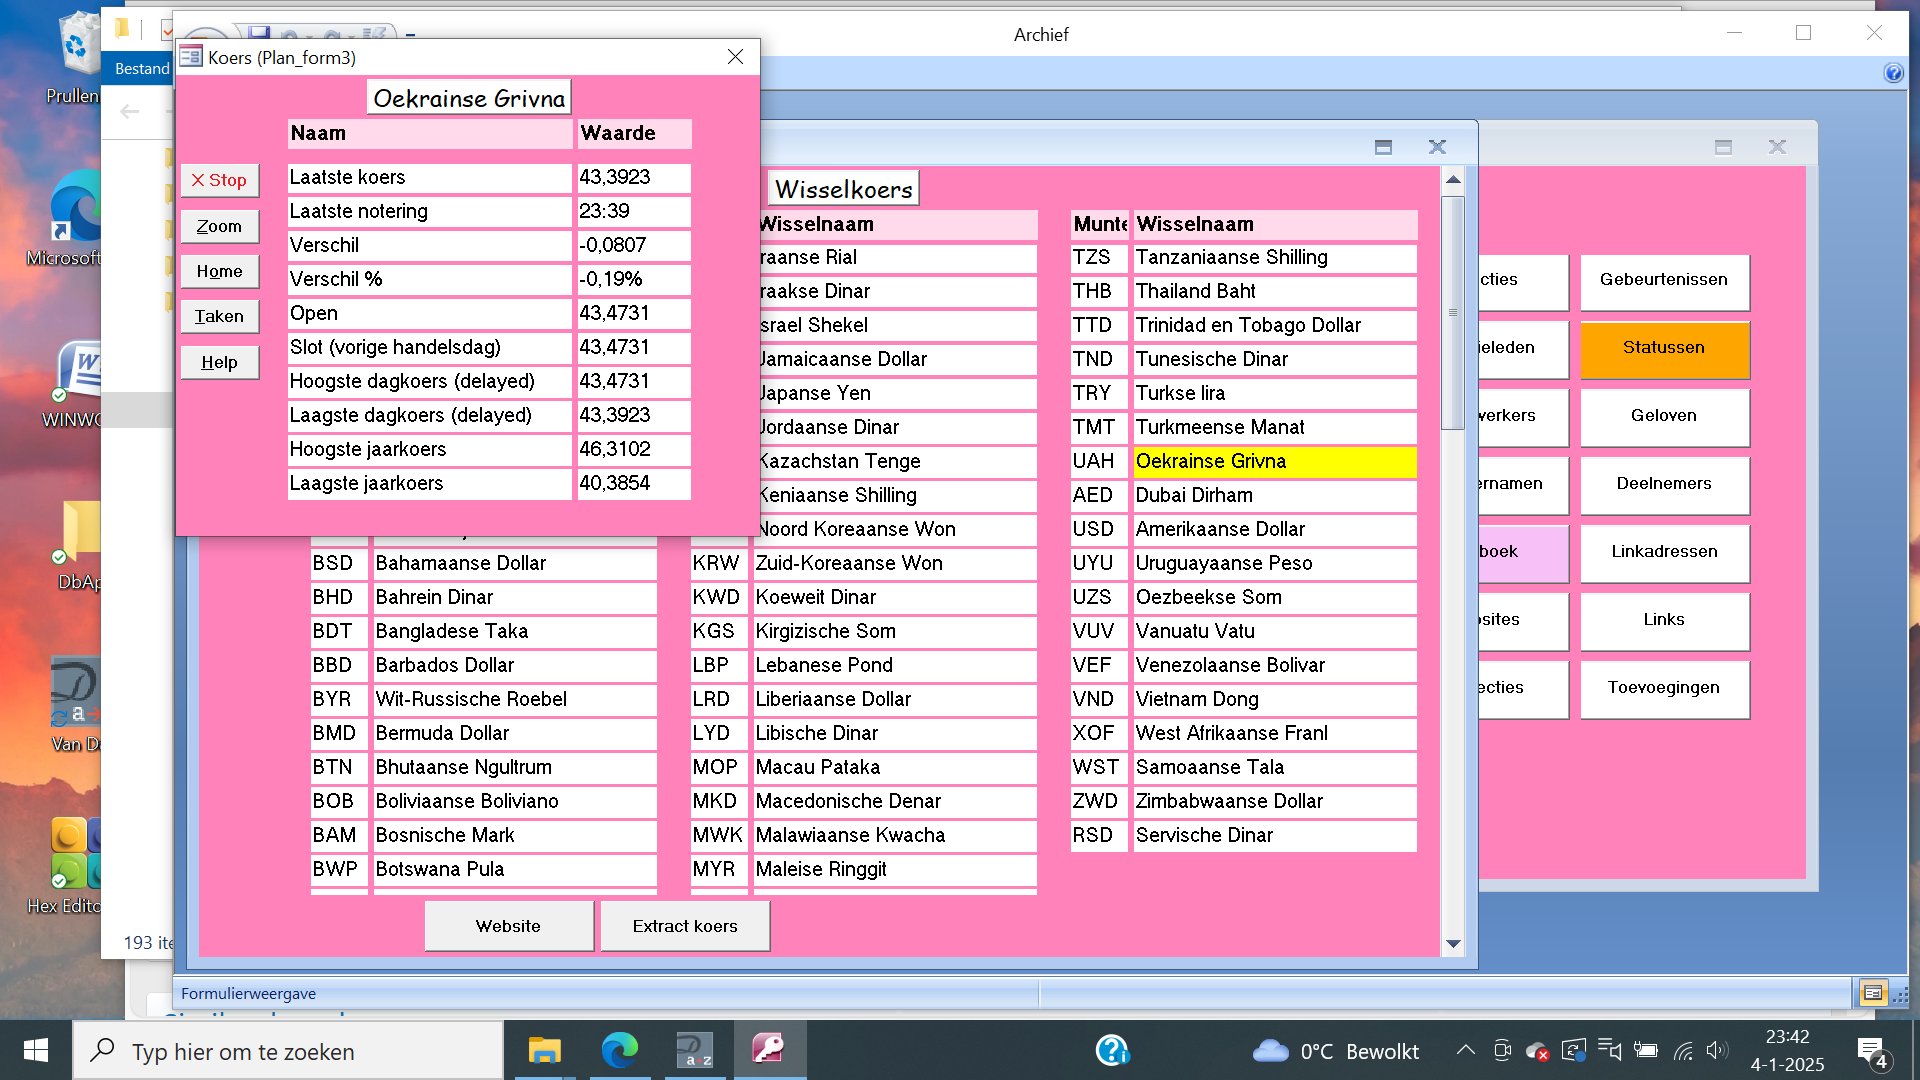Click the Stop button in Koers form

[220, 180]
